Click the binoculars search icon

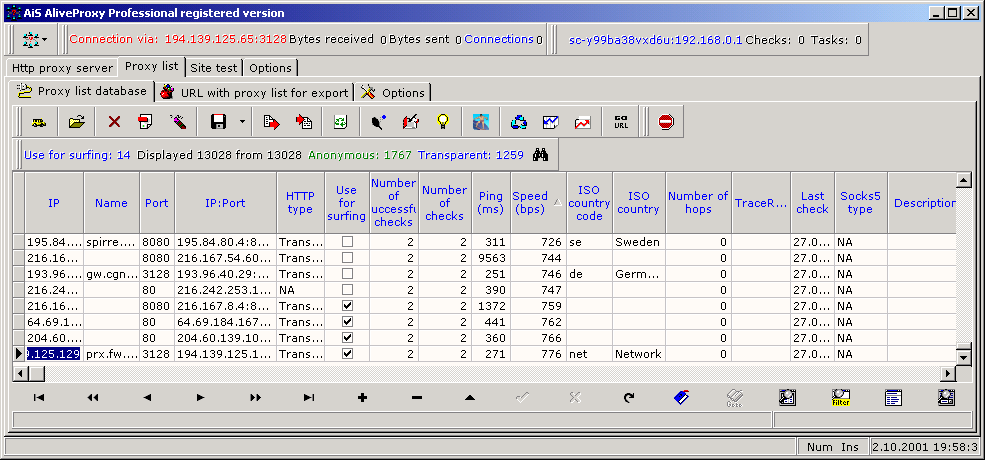click(540, 155)
